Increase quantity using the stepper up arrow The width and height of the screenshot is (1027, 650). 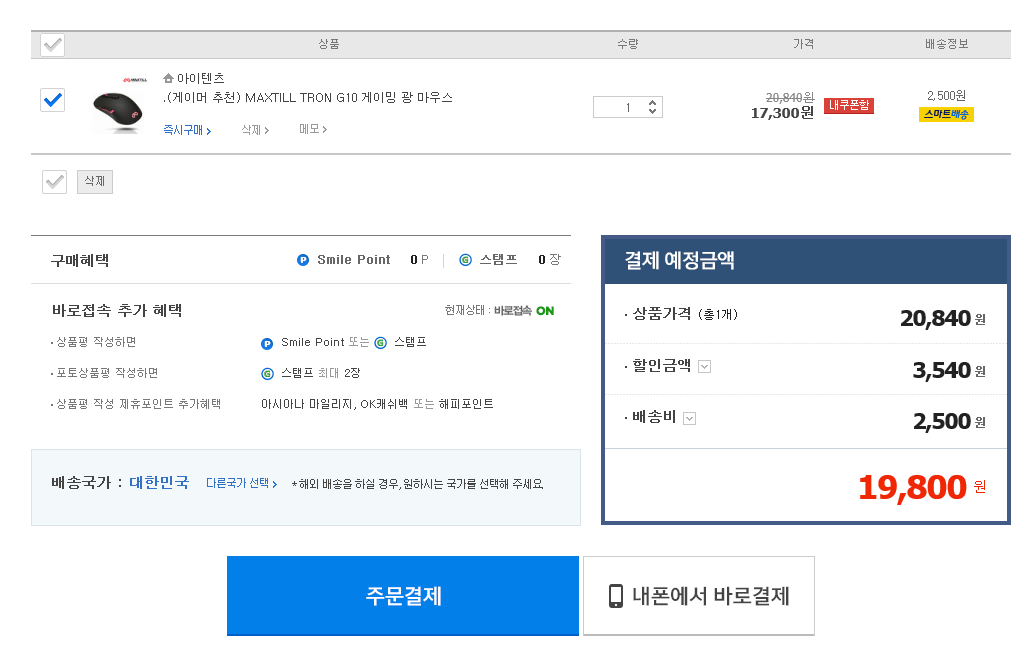point(652,102)
